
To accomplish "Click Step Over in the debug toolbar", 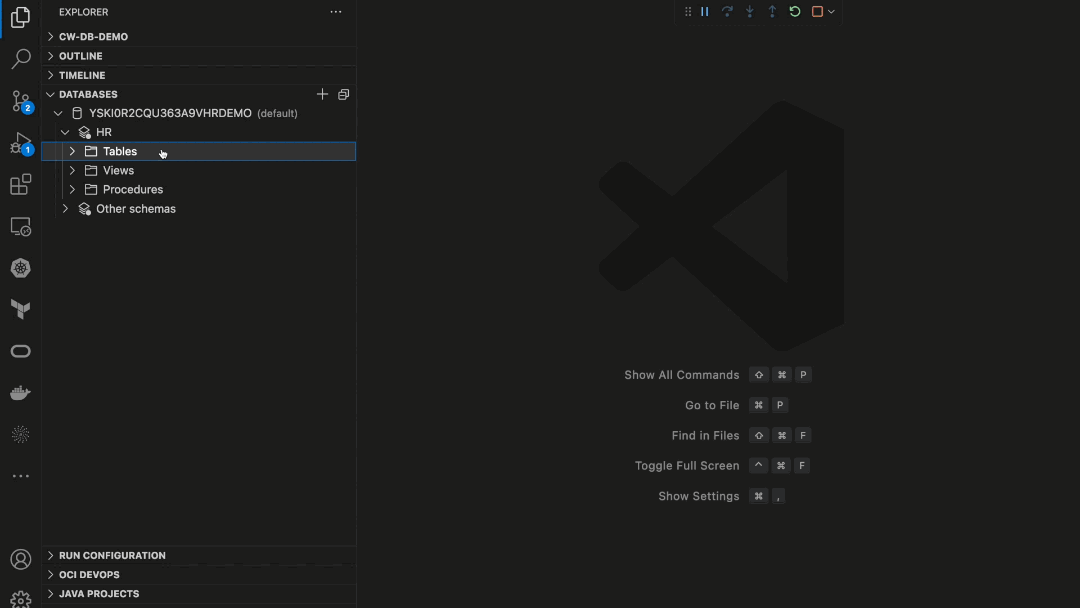I will [727, 11].
